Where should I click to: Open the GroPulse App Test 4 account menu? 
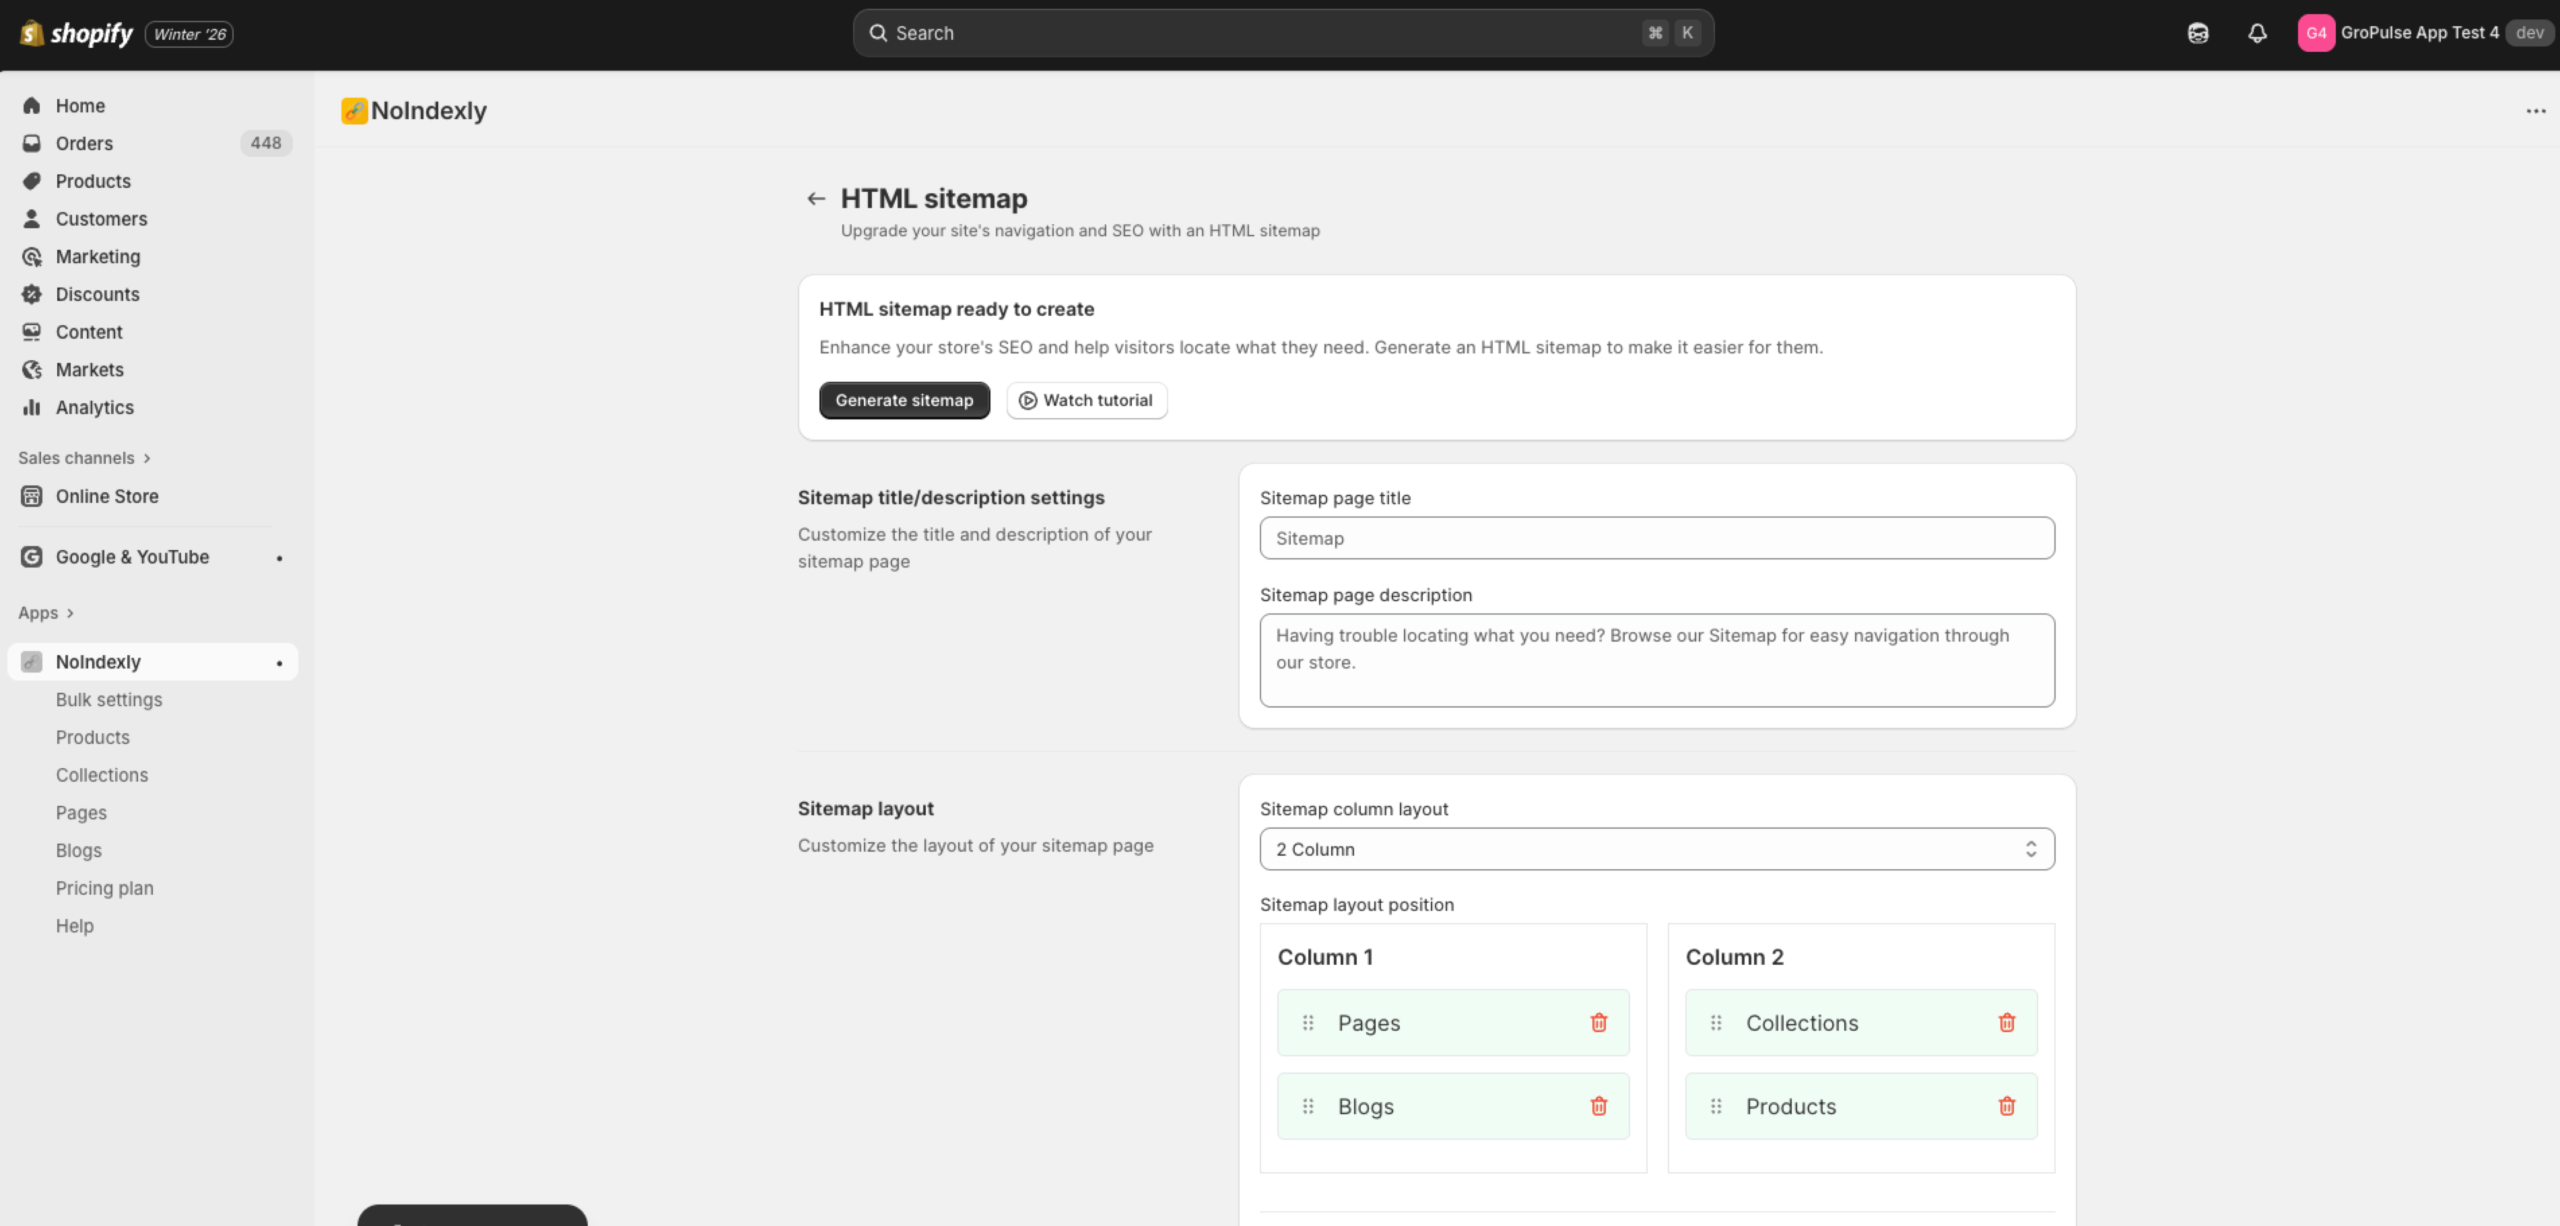click(x=2419, y=32)
